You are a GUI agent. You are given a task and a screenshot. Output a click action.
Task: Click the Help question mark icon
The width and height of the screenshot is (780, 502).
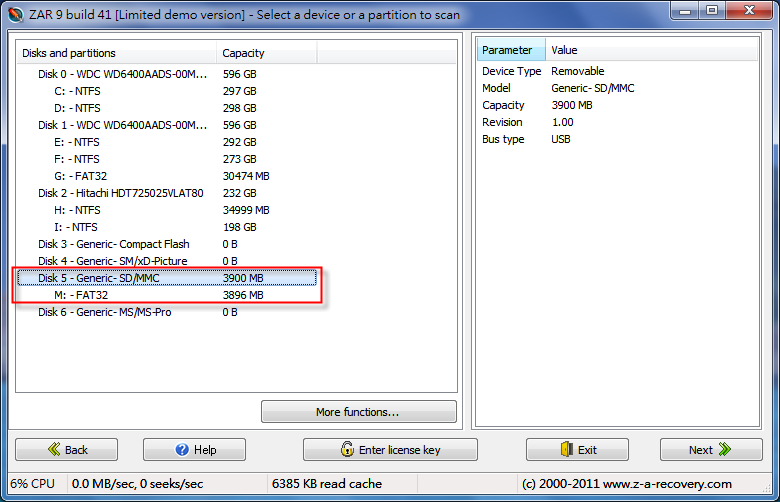[182, 449]
